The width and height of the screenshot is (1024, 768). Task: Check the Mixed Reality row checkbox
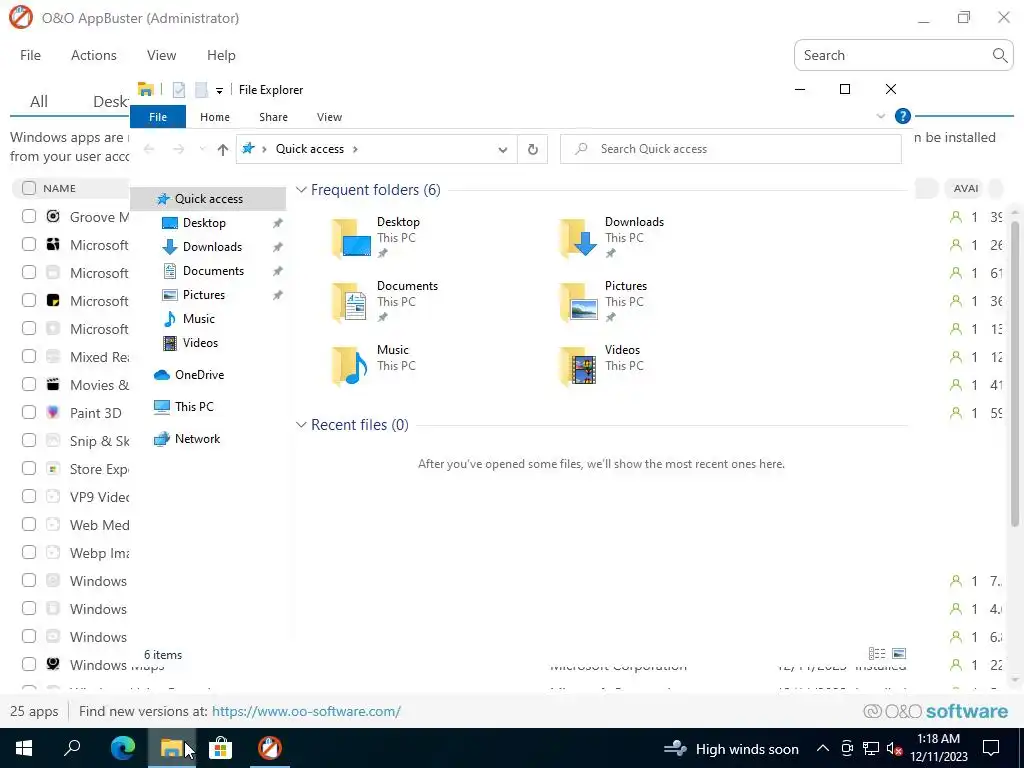pos(29,356)
